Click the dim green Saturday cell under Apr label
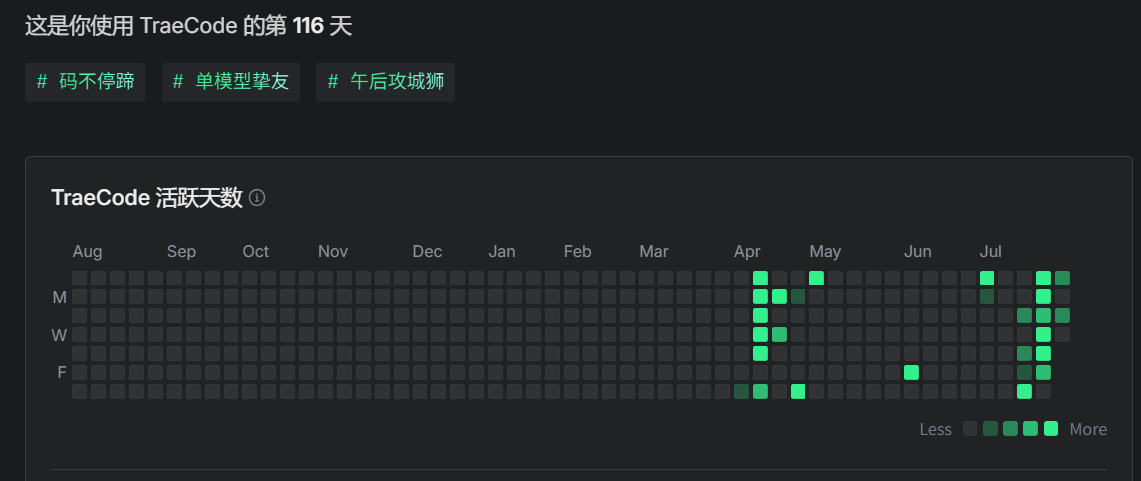 point(741,391)
